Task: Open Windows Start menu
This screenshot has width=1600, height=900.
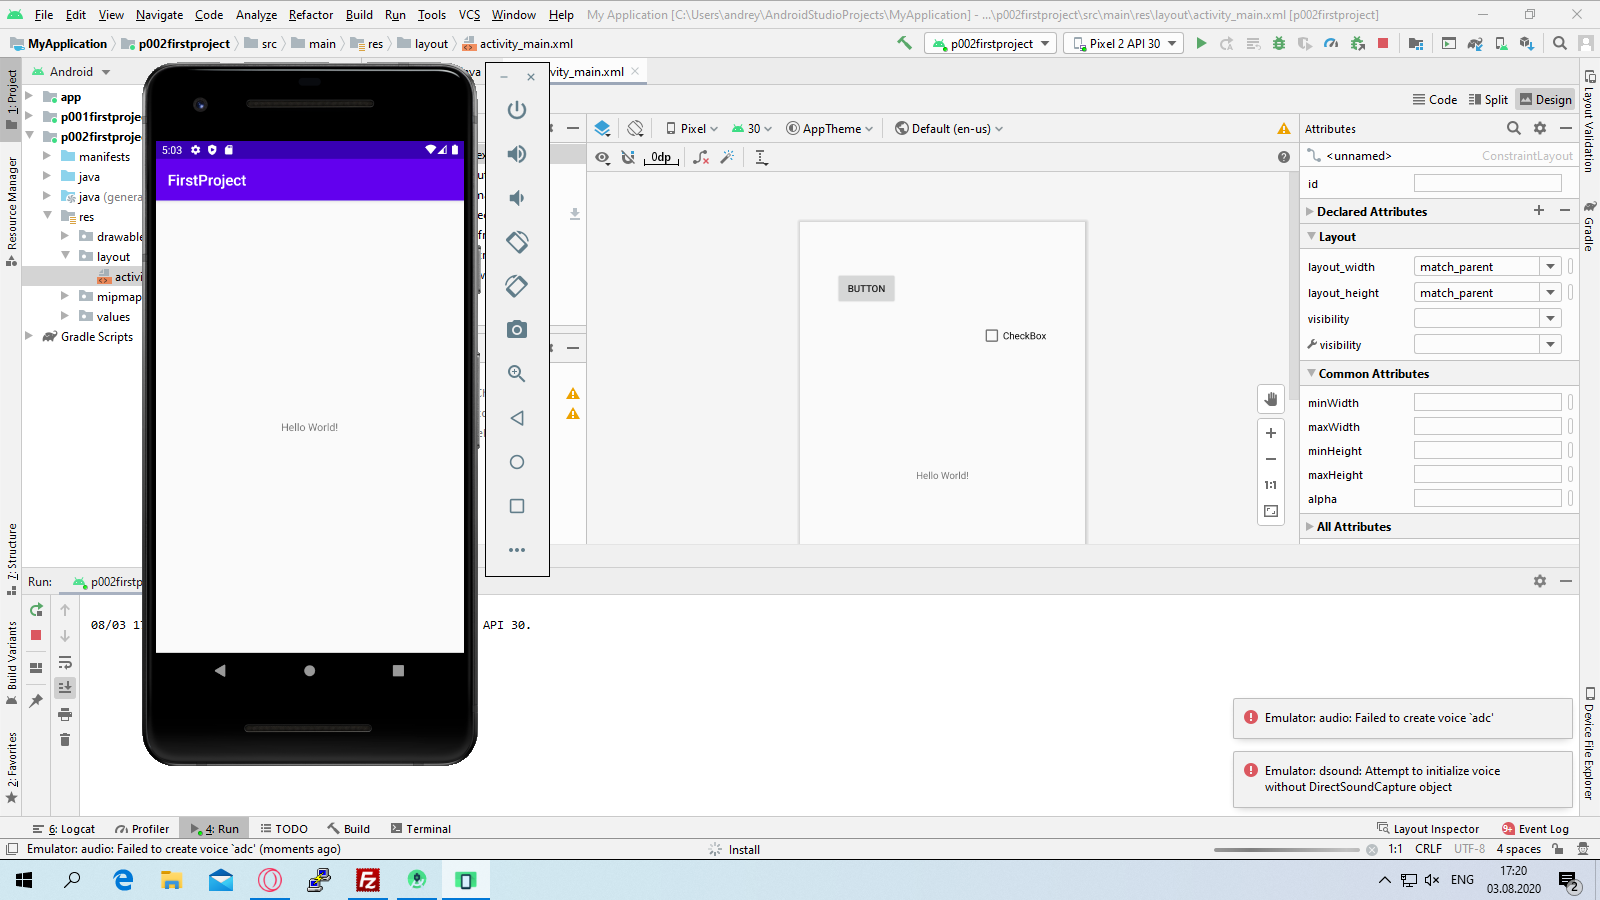Action: 24,880
